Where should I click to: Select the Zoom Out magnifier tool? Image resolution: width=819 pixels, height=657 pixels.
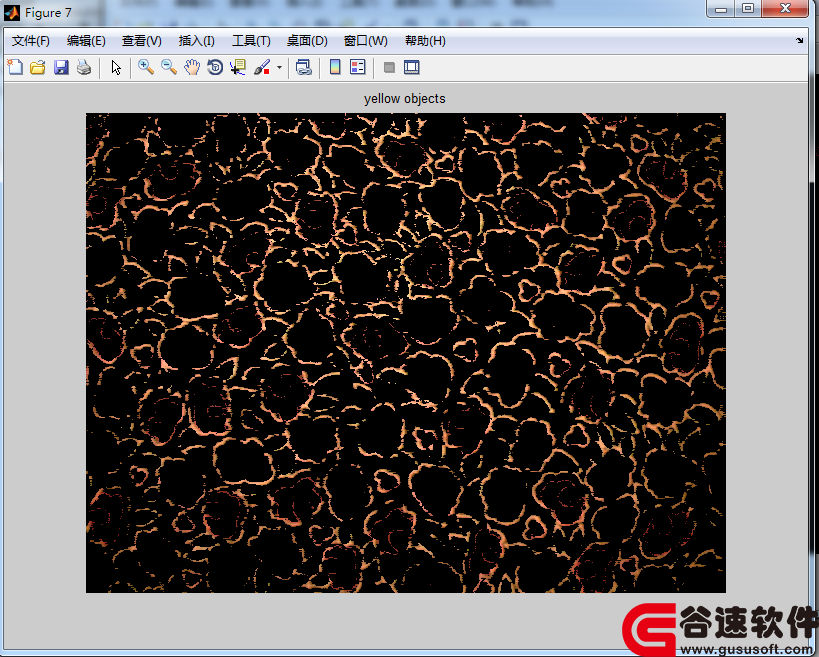pos(169,67)
